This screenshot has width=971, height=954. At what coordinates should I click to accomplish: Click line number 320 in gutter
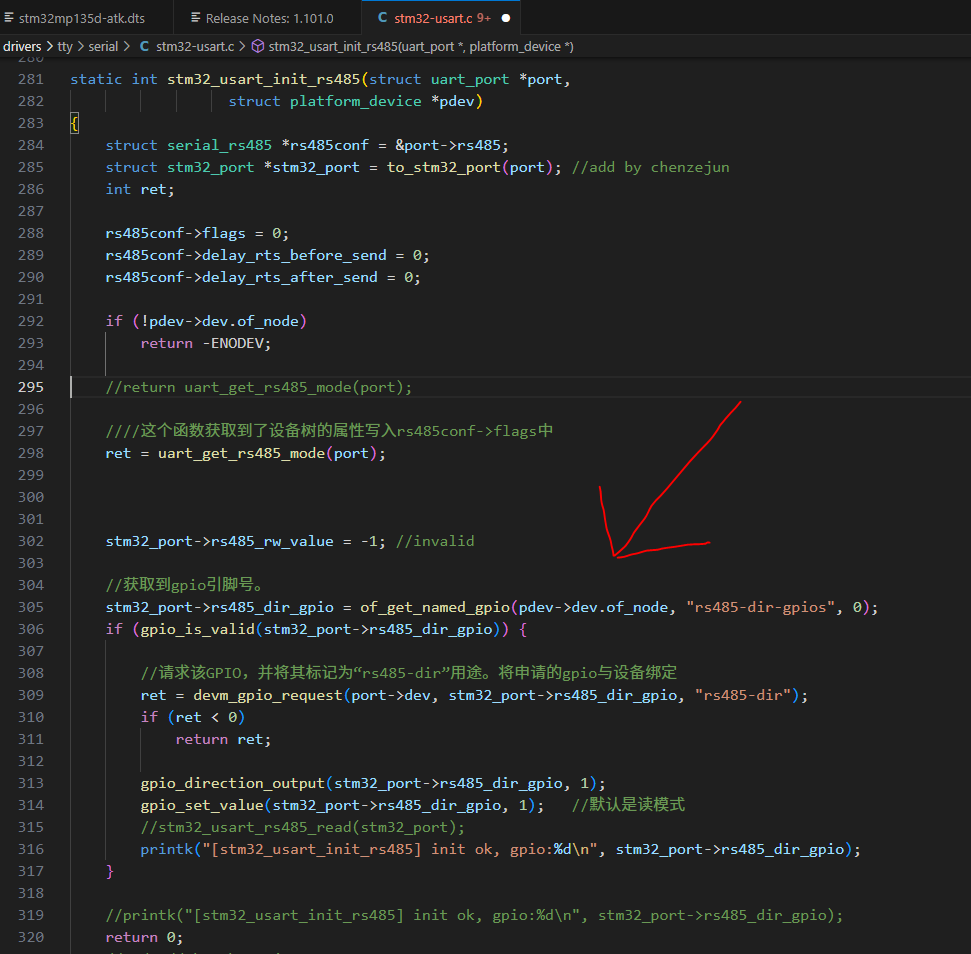tap(31, 937)
